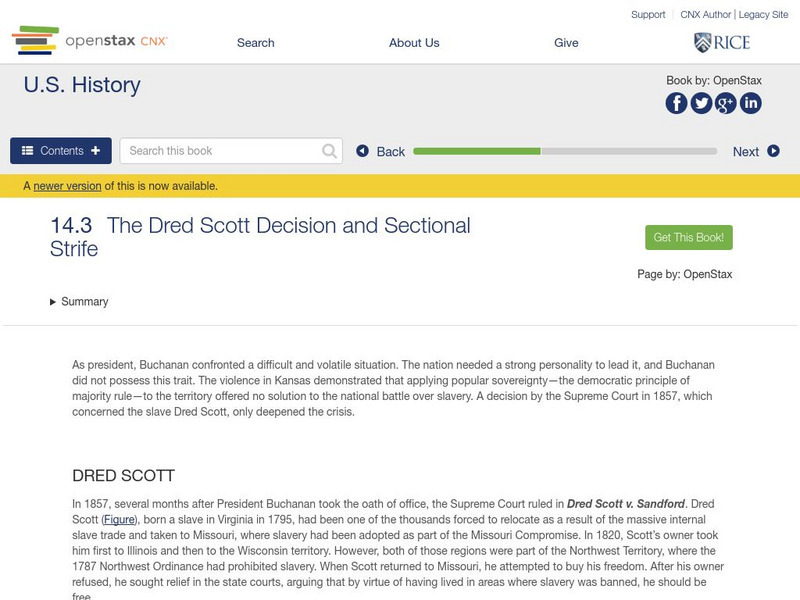Expand the Summary section
The height and width of the screenshot is (600, 800).
click(79, 302)
